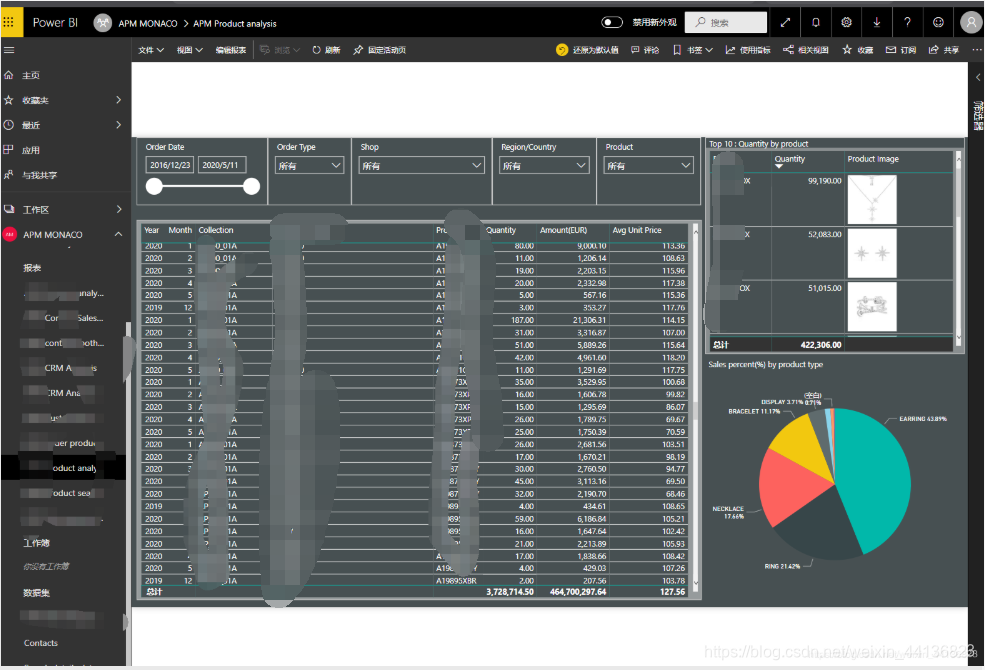Open the Shop slicer dropdown

click(x=422, y=166)
